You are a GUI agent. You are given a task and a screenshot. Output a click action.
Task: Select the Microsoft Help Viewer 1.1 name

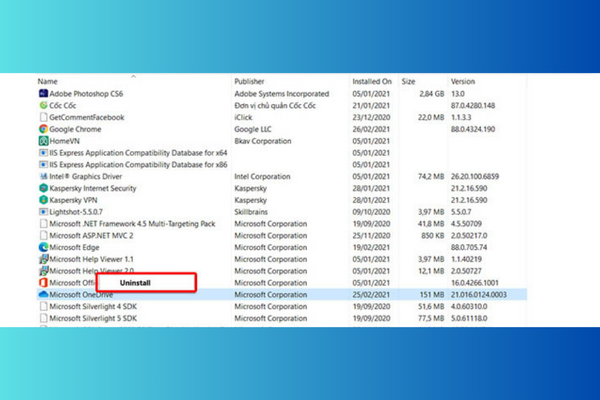(x=91, y=259)
